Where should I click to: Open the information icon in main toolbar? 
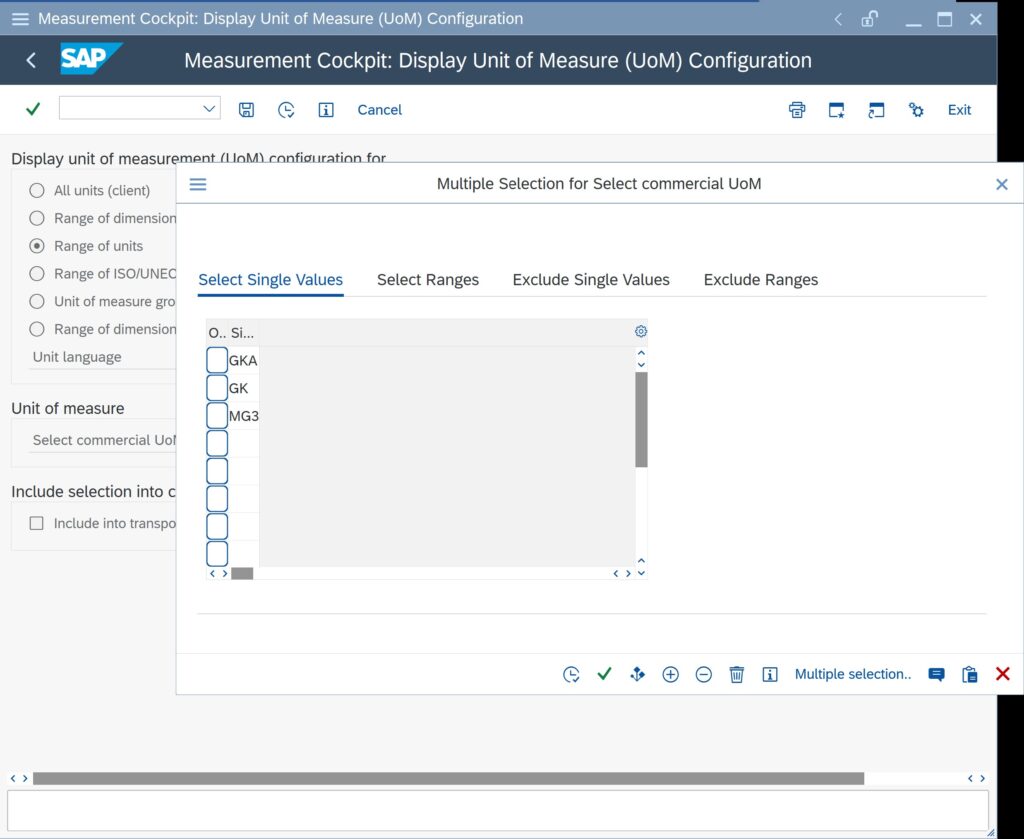click(326, 110)
